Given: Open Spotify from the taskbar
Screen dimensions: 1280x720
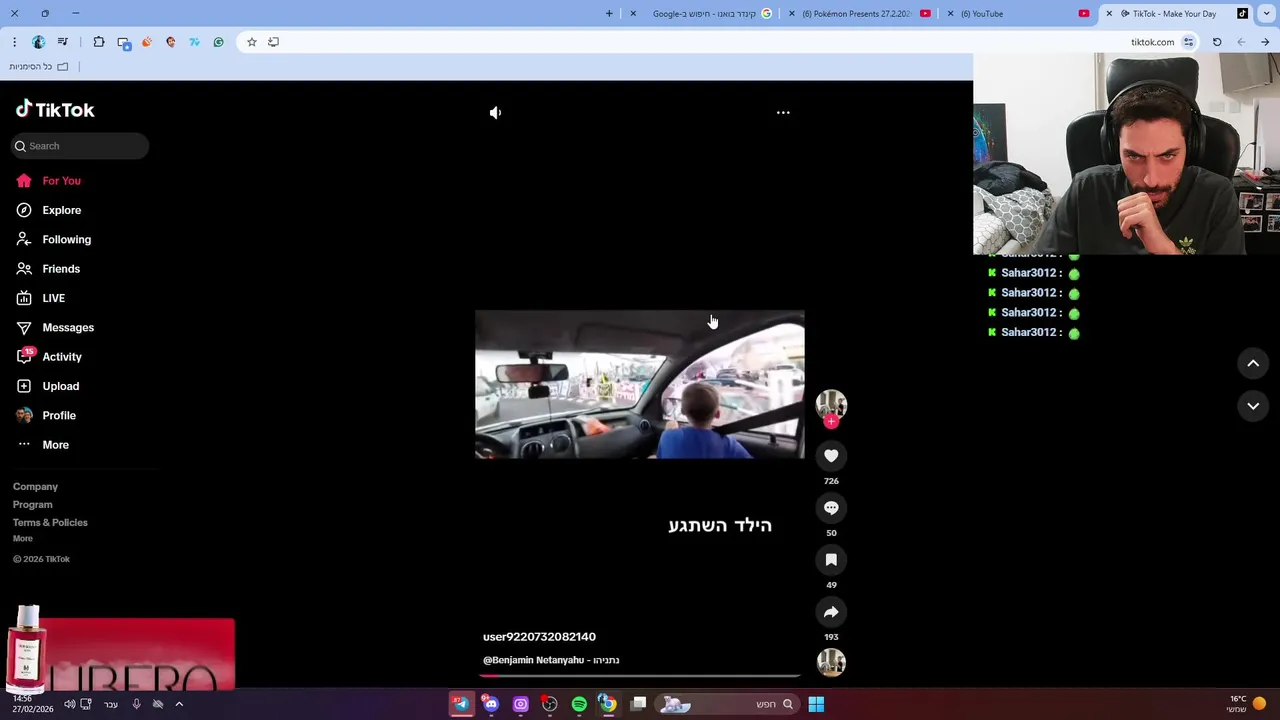Looking at the screenshot, I should (x=579, y=705).
